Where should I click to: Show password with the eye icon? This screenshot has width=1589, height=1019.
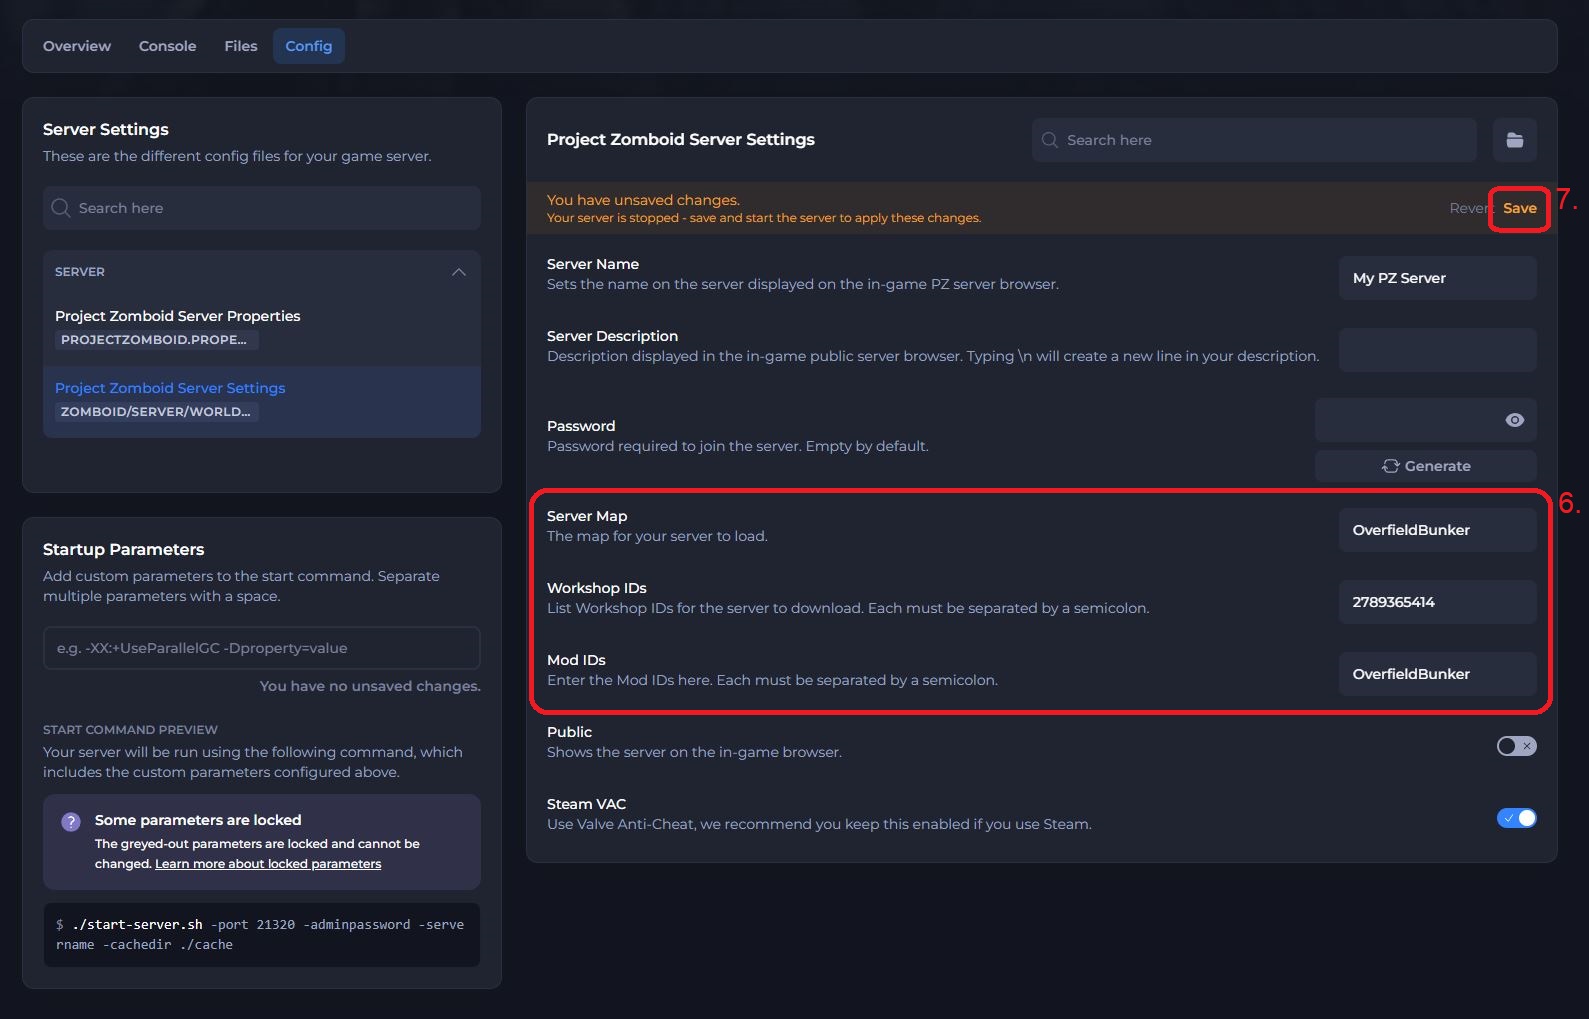(1514, 420)
